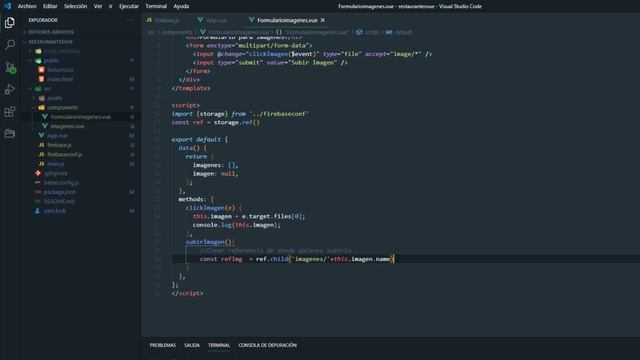This screenshot has width=640, height=360.
Task: Click the script breadcrumb segment
Action: pyautogui.click(x=372, y=32)
